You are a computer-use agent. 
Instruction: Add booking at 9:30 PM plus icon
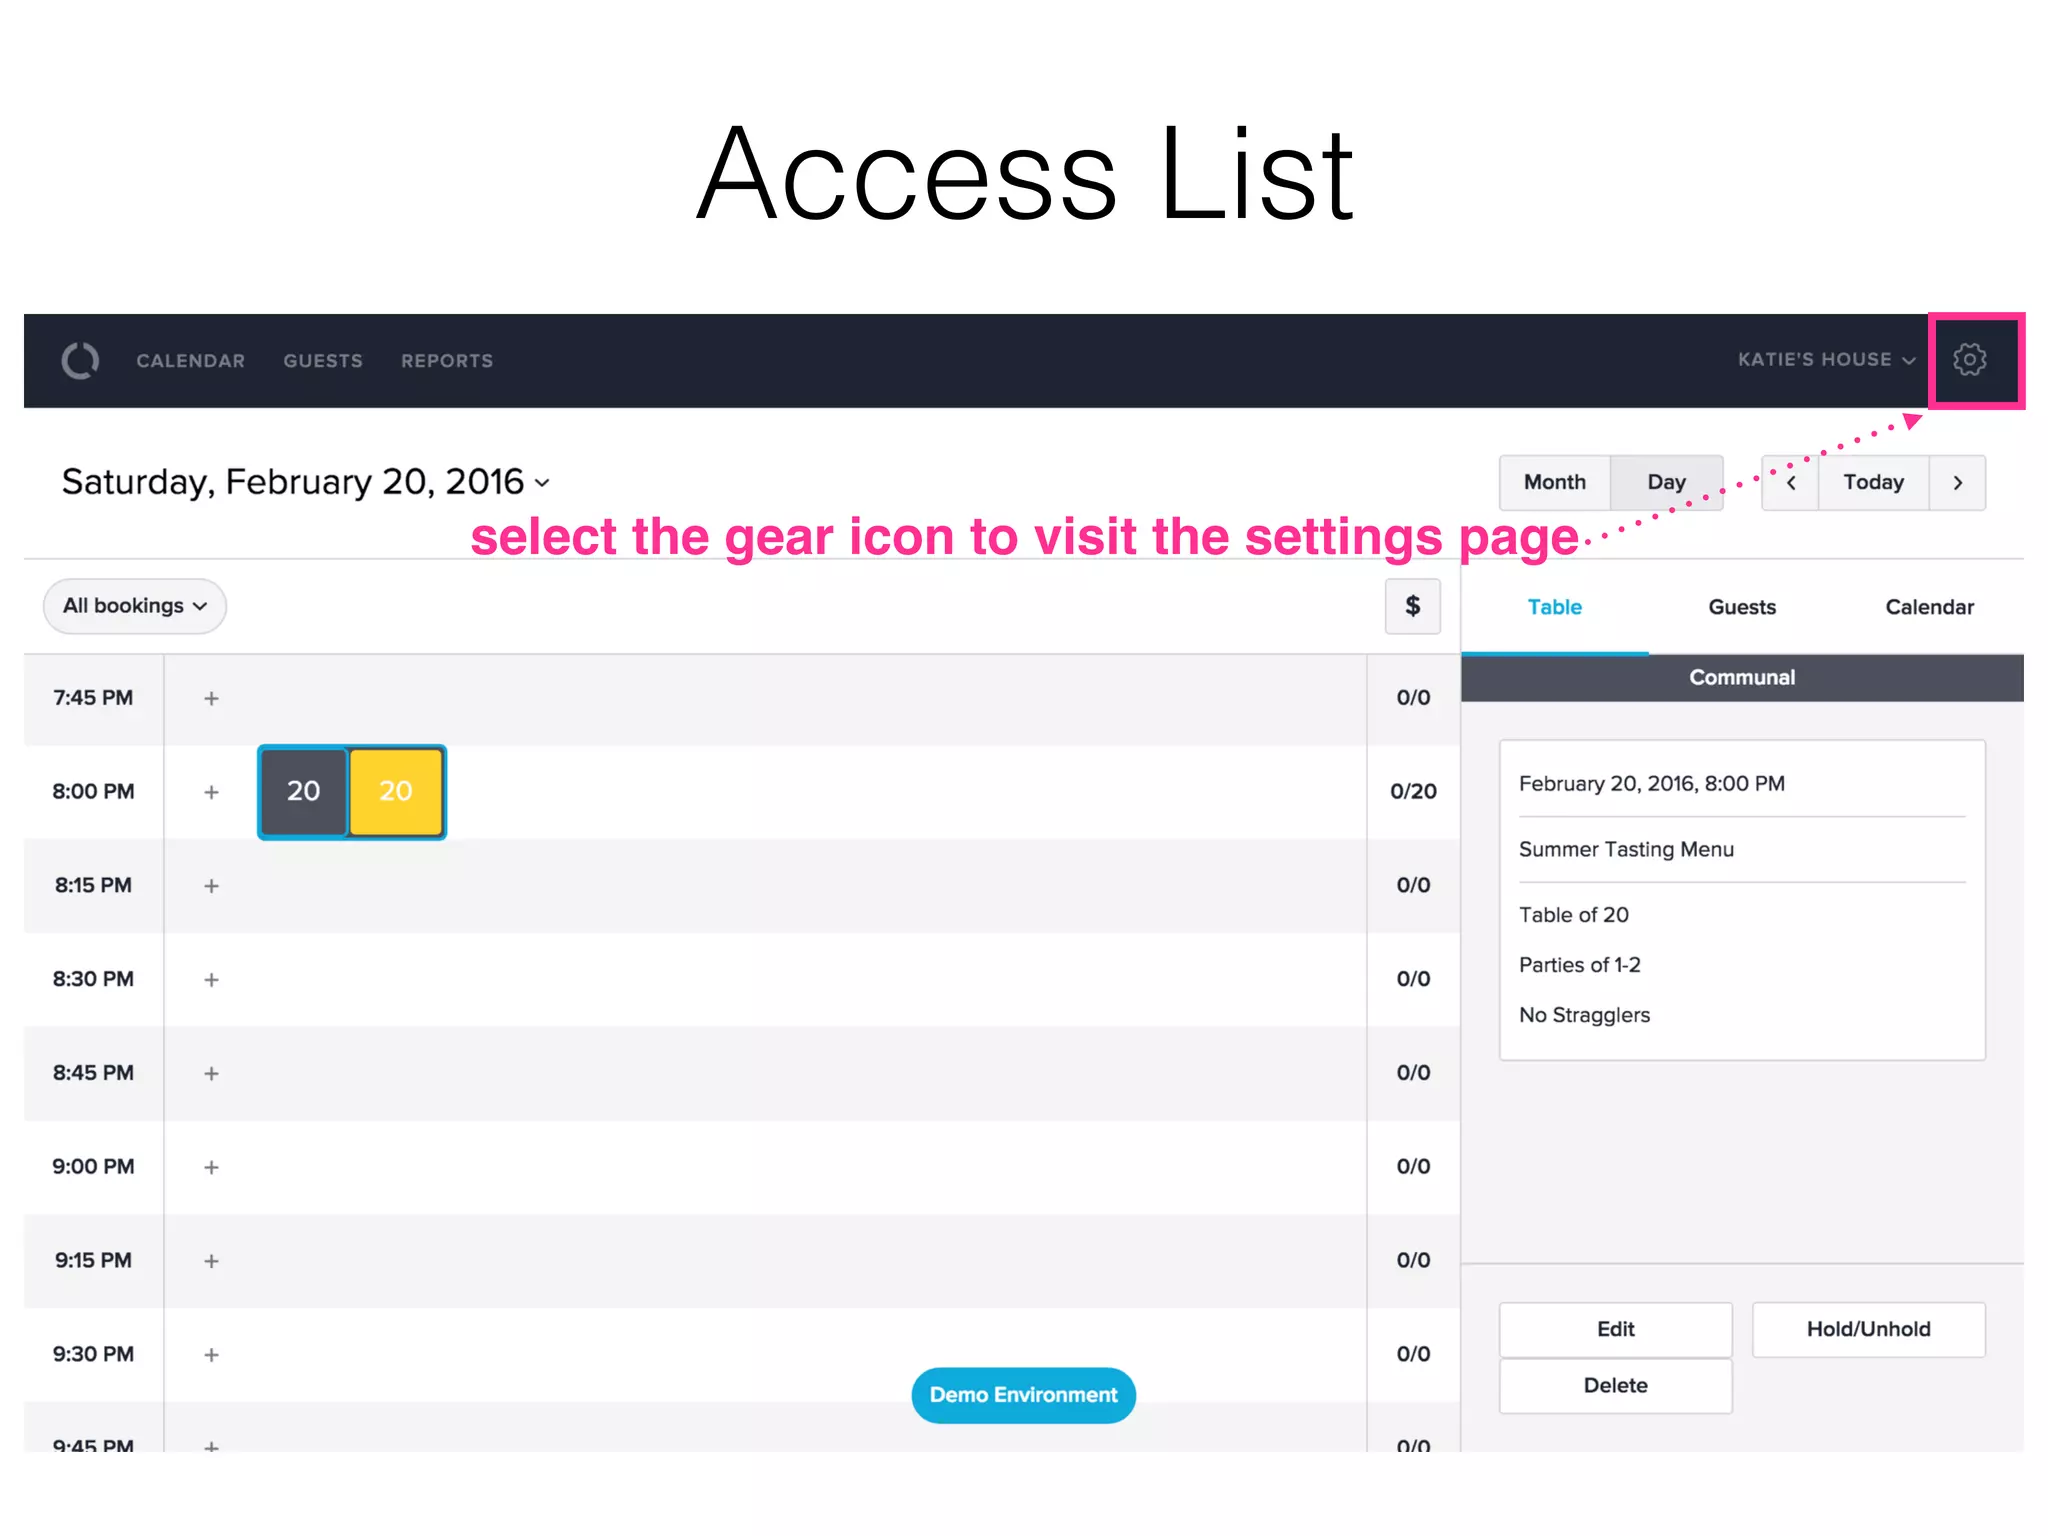[211, 1355]
